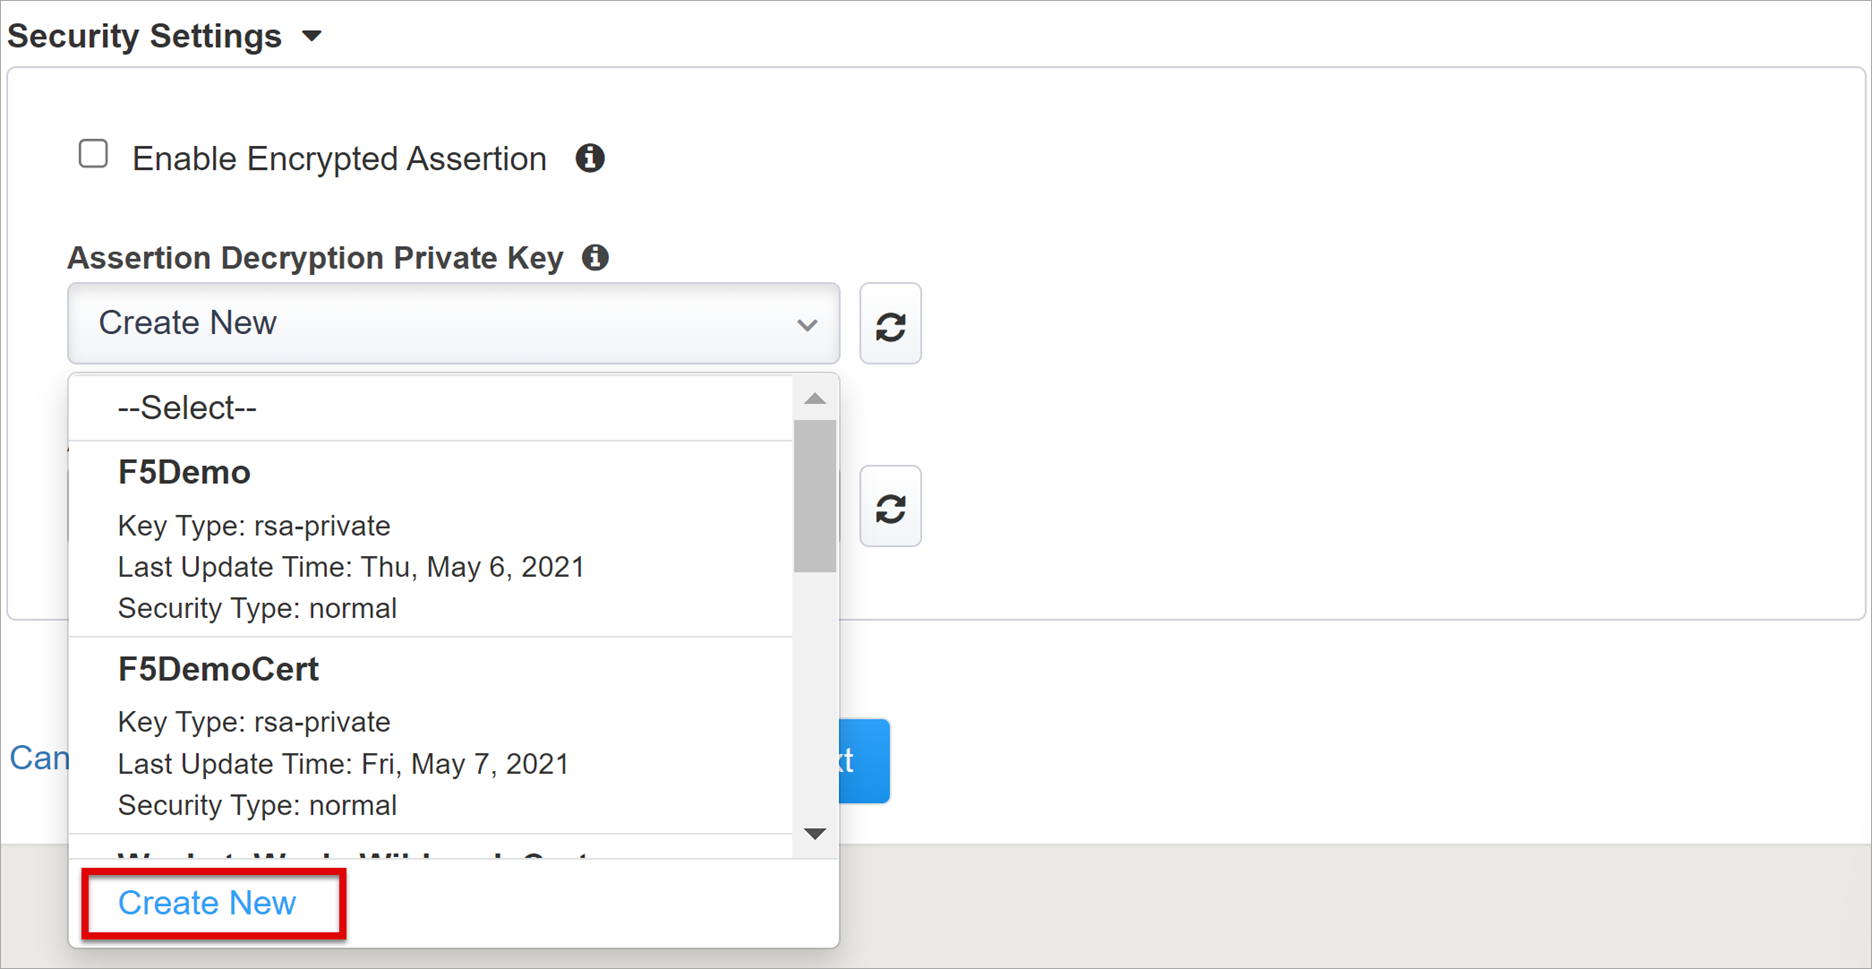Click the partially visible Wildcard Cert option
The width and height of the screenshot is (1872, 969).
[x=352, y=857]
